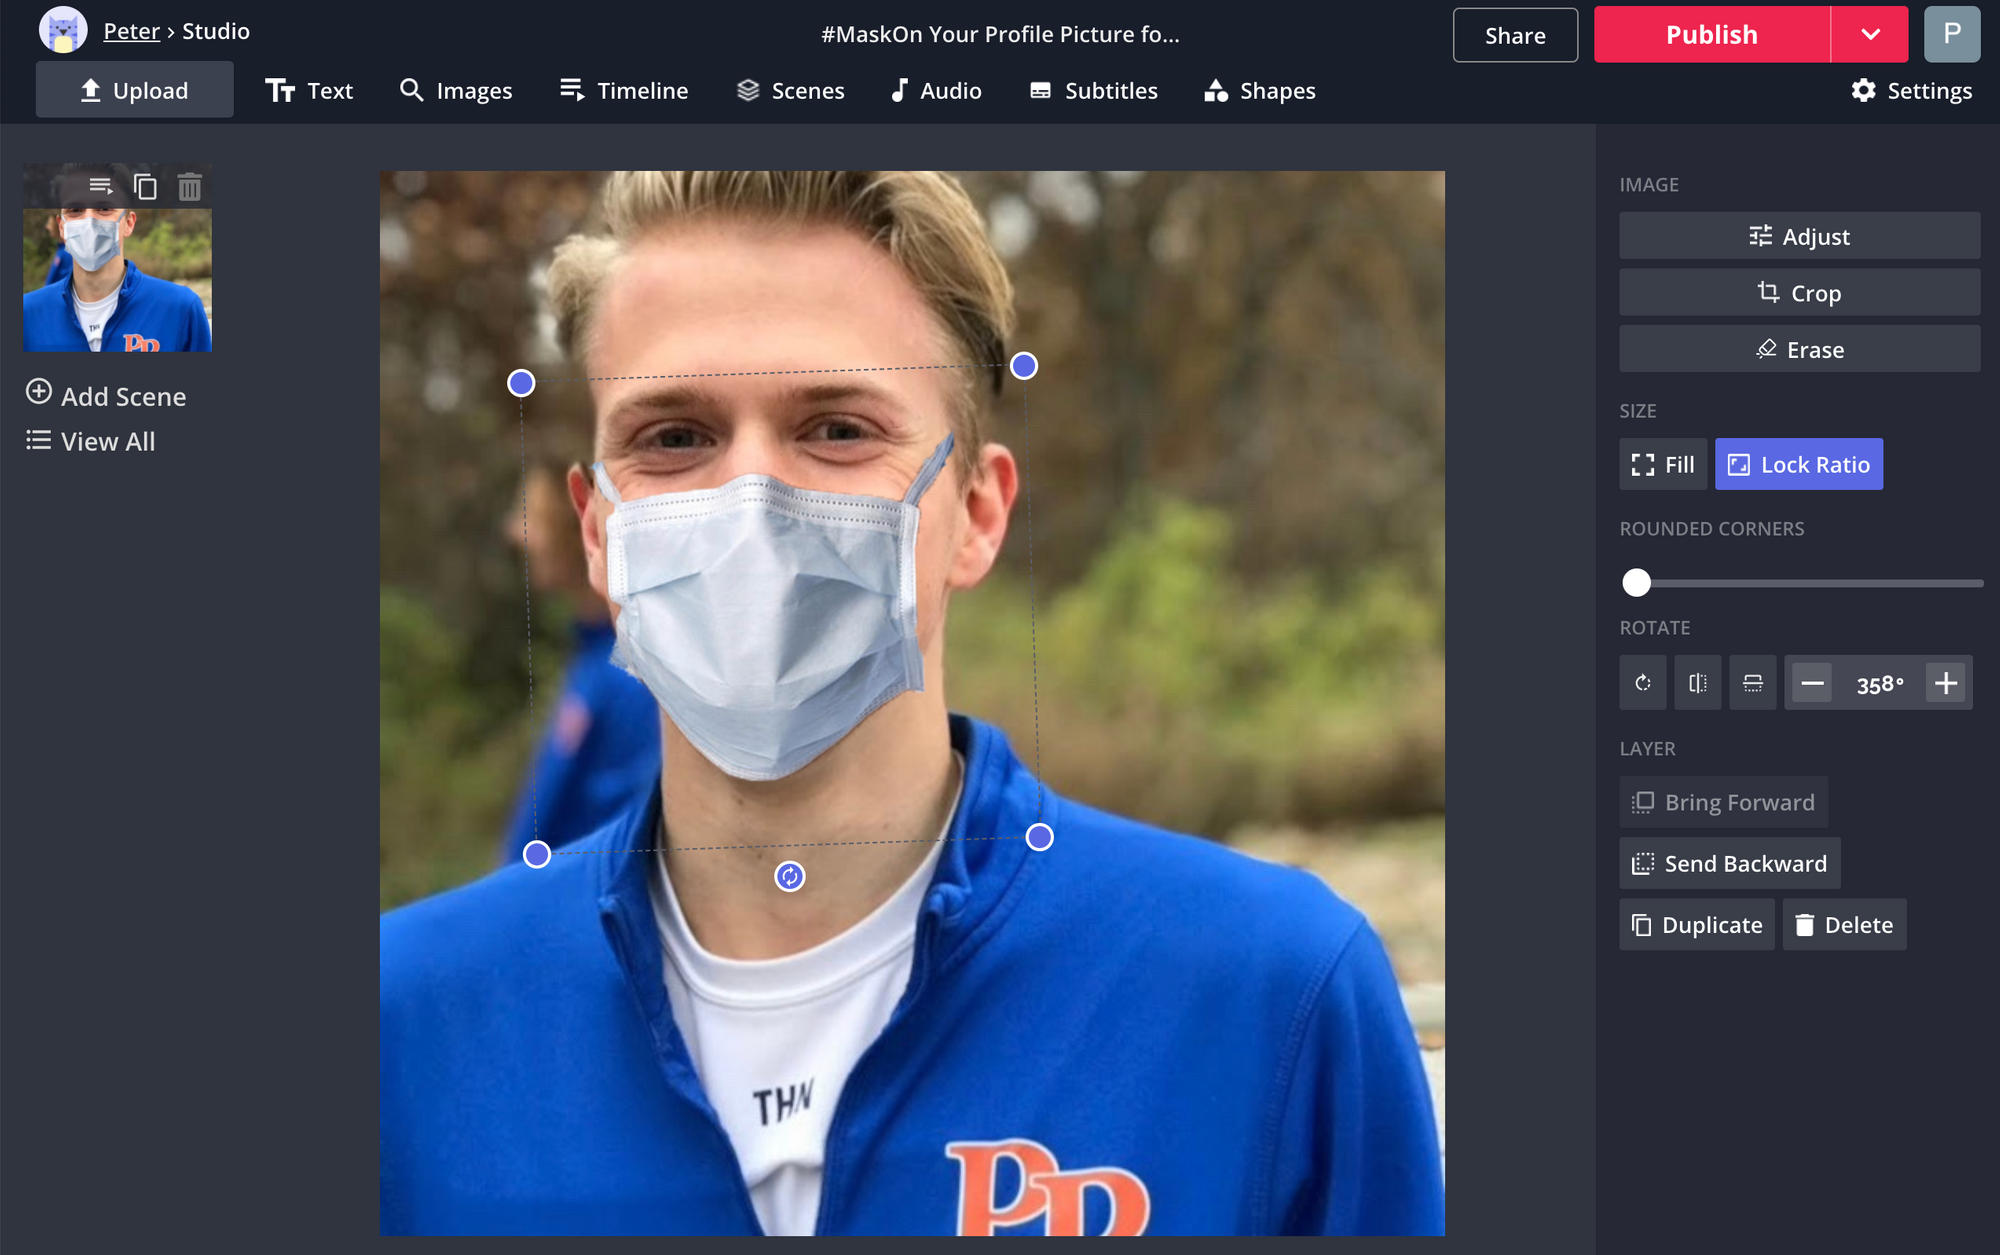
Task: Open the Subtitles tool
Action: pyautogui.click(x=1093, y=91)
